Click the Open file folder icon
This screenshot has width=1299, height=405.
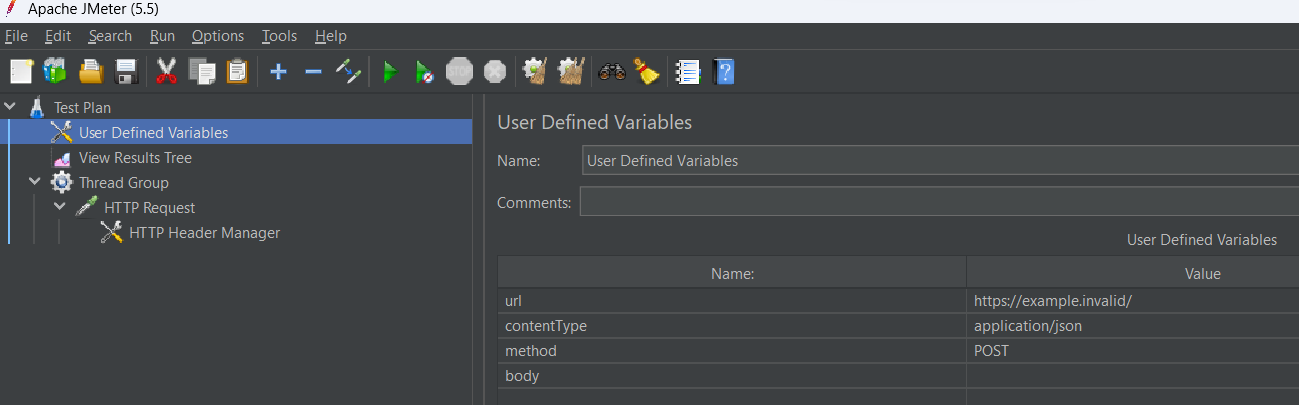[91, 72]
